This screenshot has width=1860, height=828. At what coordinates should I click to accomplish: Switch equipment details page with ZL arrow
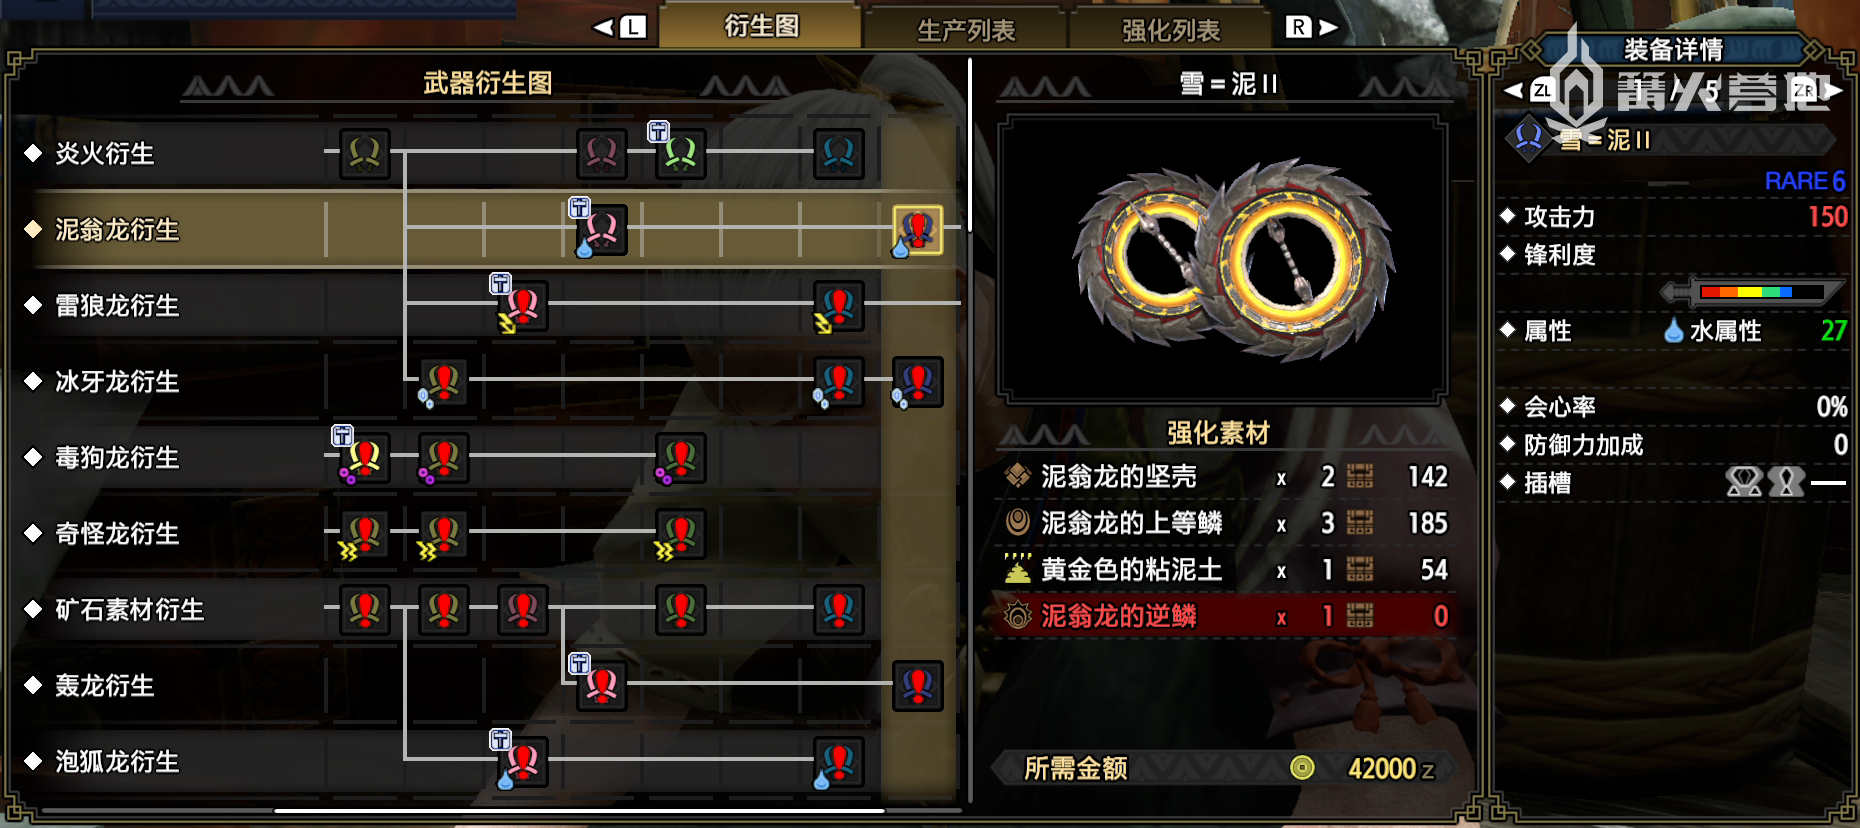pyautogui.click(x=1530, y=91)
